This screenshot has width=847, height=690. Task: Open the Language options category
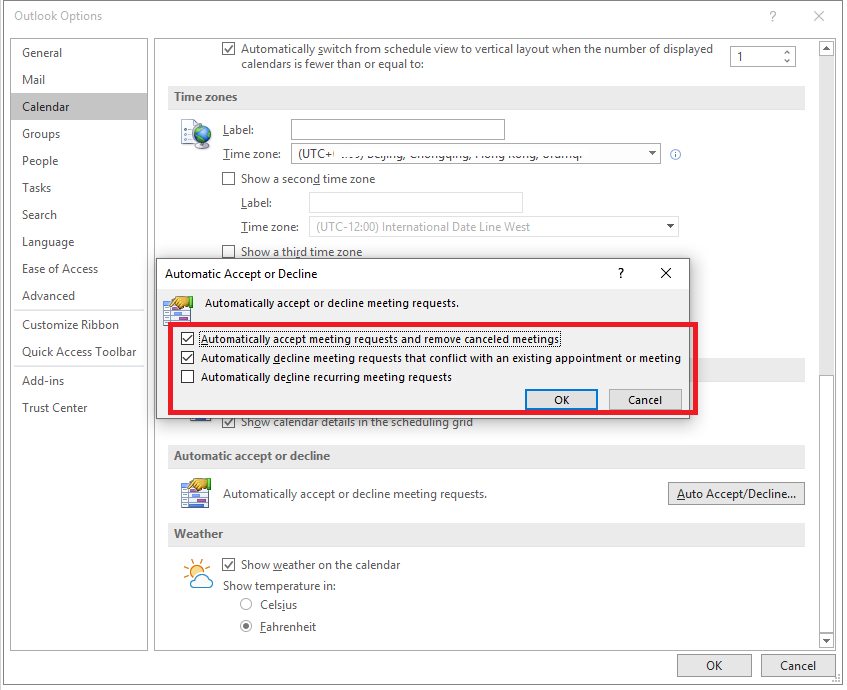[x=79, y=242]
